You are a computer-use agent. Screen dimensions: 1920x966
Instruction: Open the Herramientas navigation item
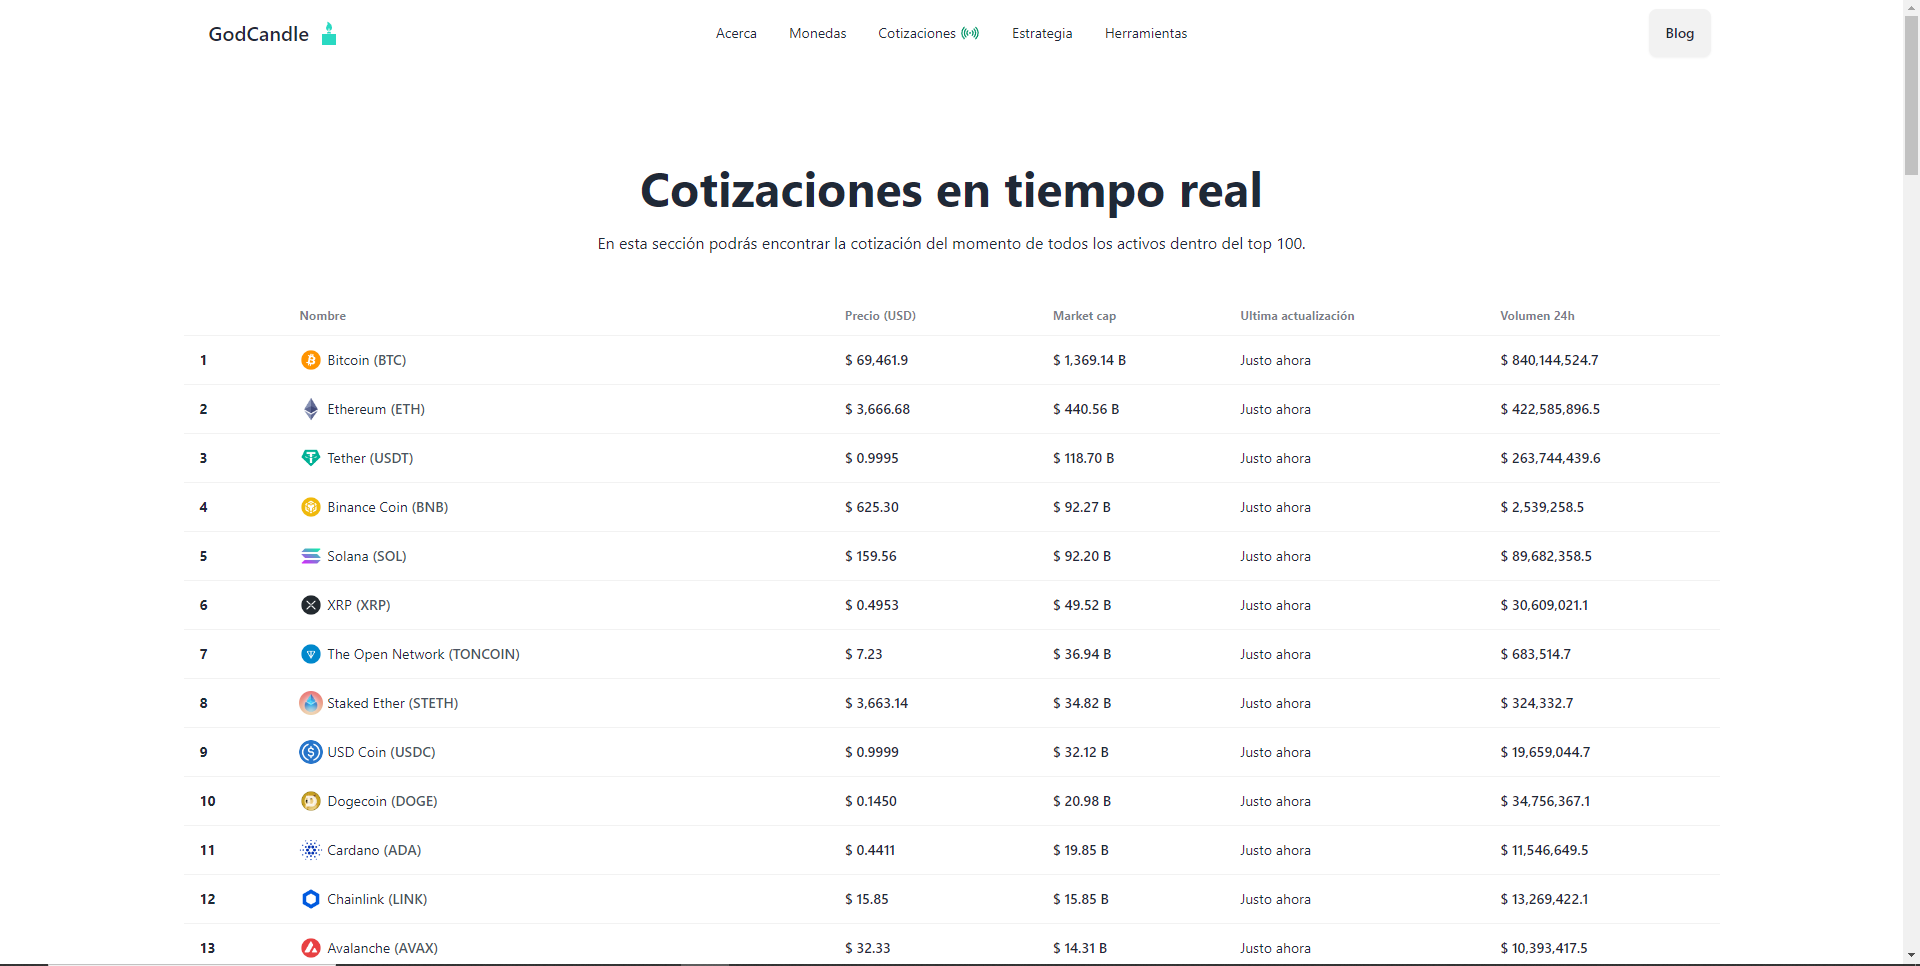click(x=1145, y=34)
